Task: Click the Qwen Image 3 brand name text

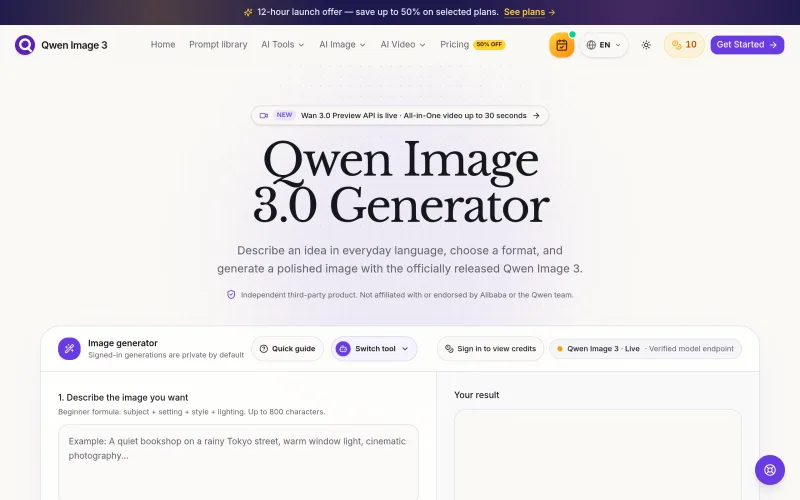Action: point(74,45)
